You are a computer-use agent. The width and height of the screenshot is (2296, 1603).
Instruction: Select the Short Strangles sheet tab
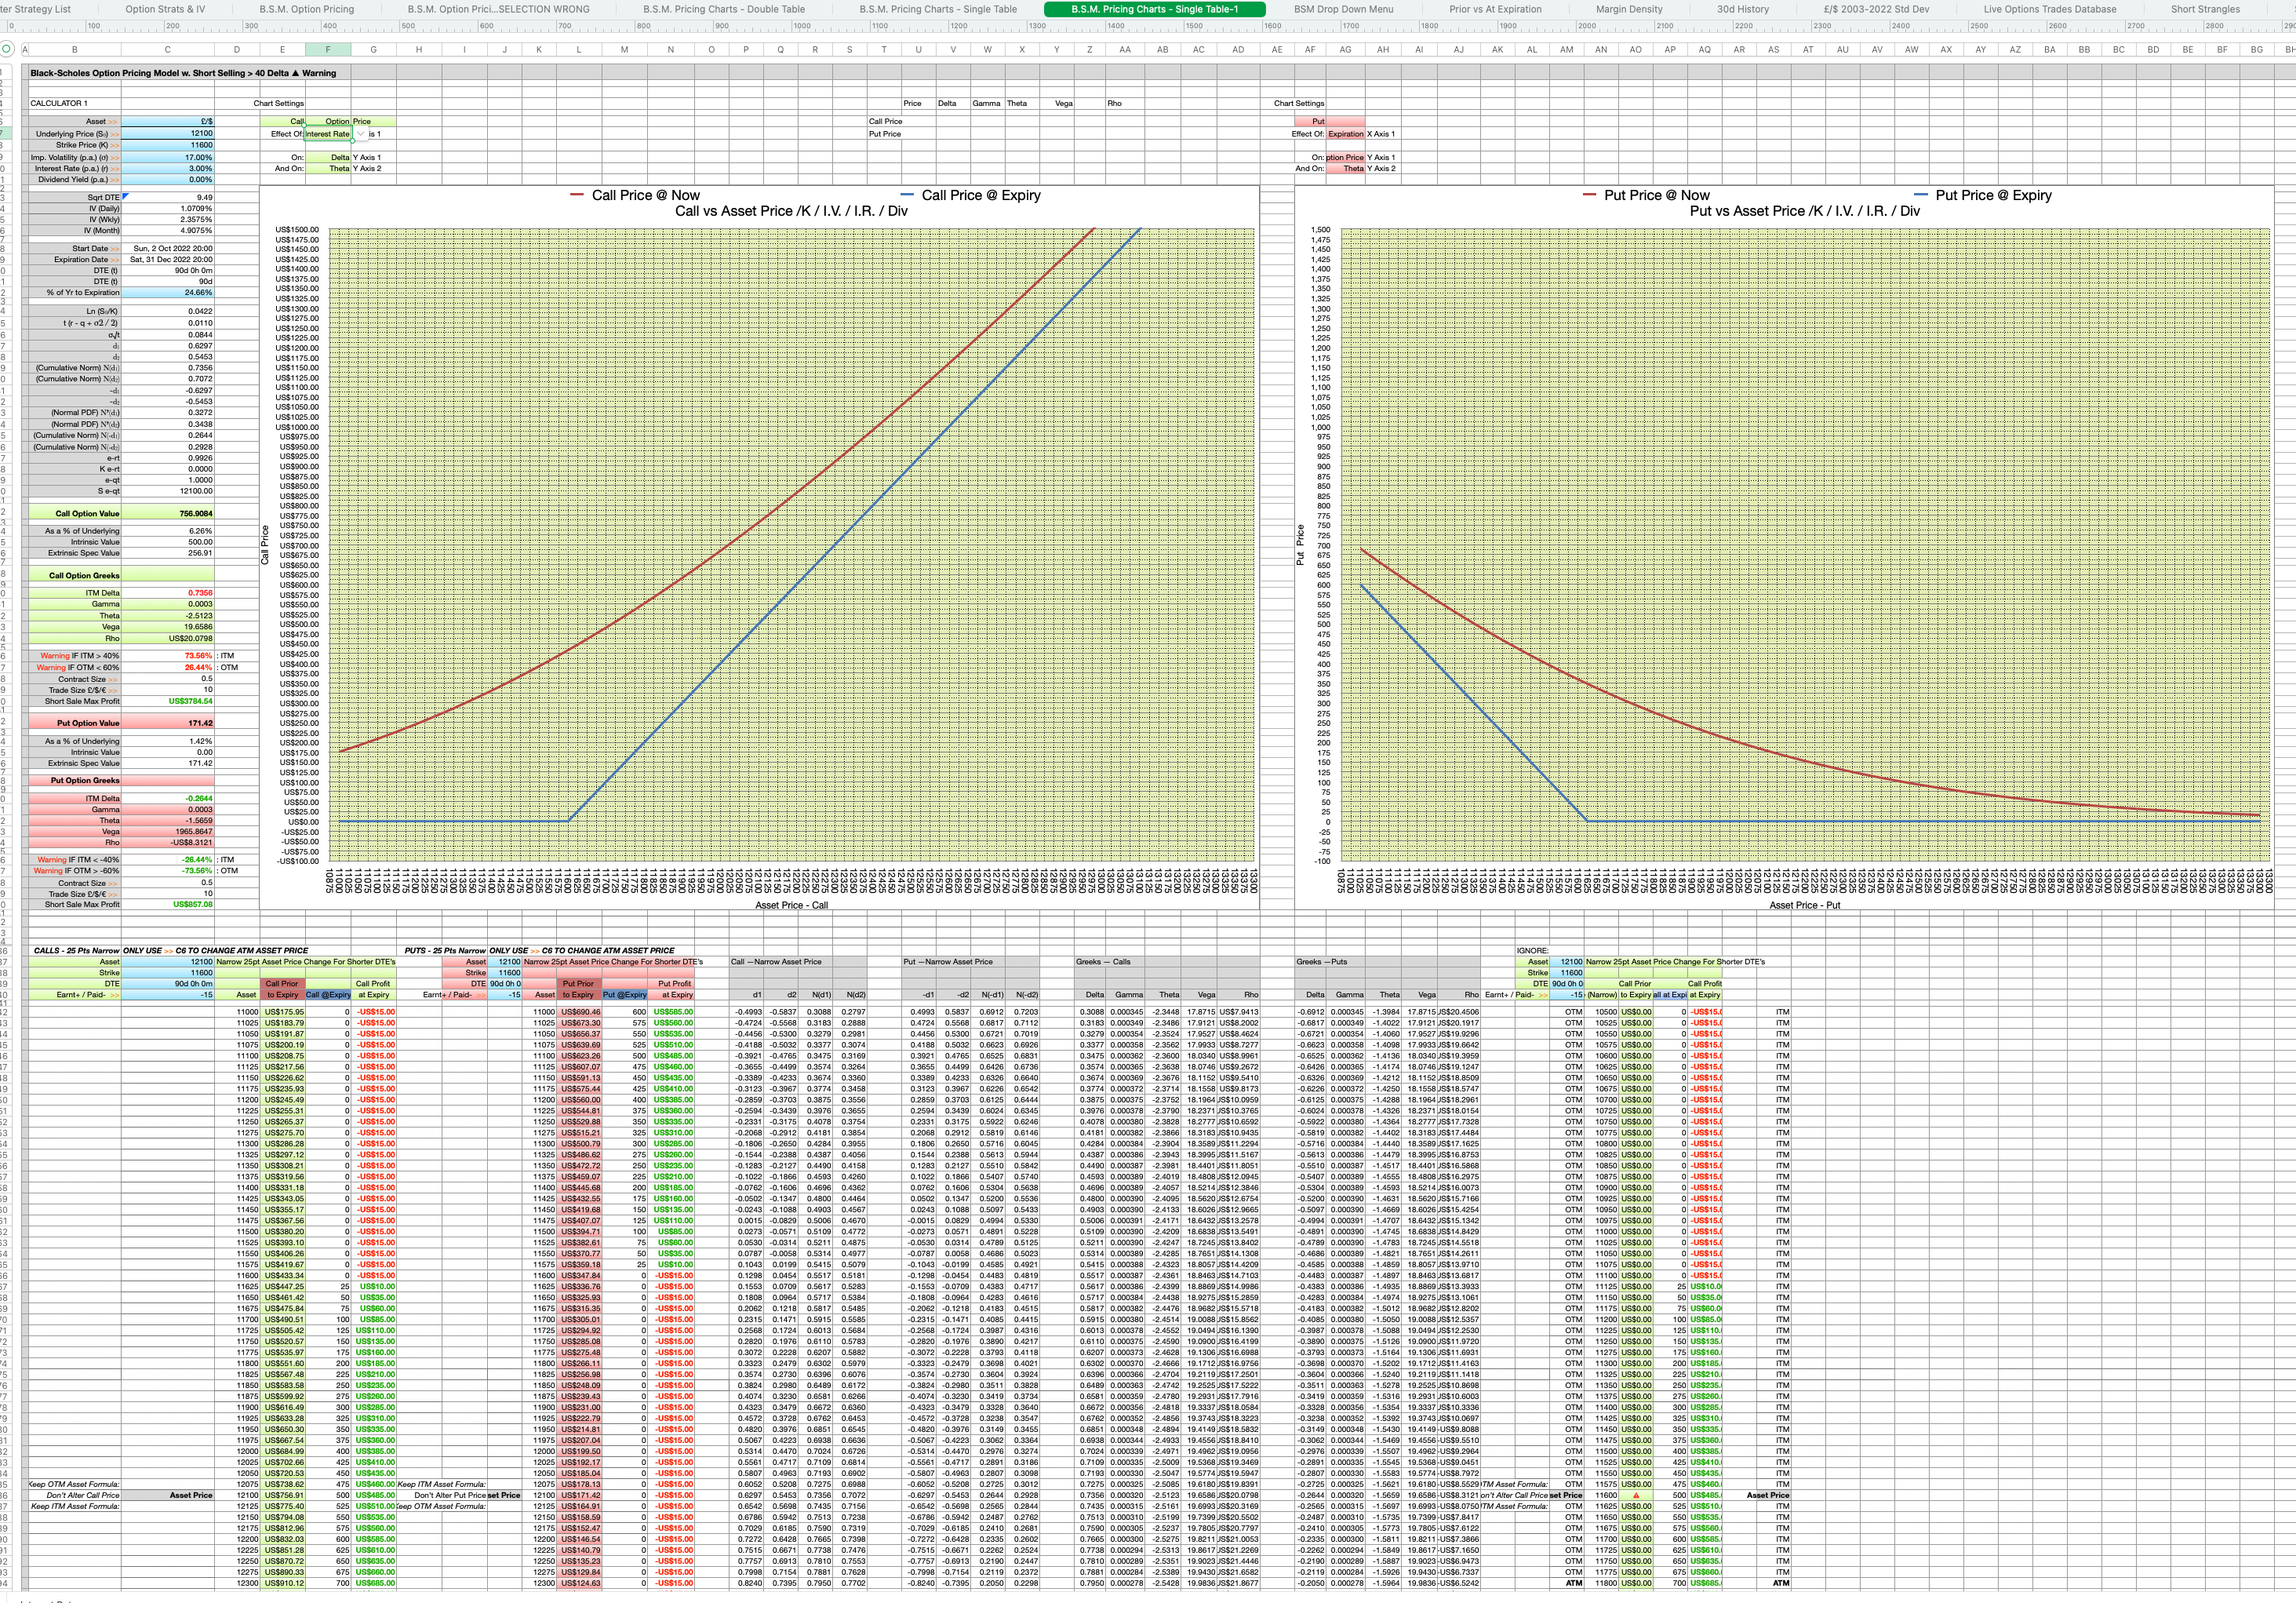tap(2205, 9)
